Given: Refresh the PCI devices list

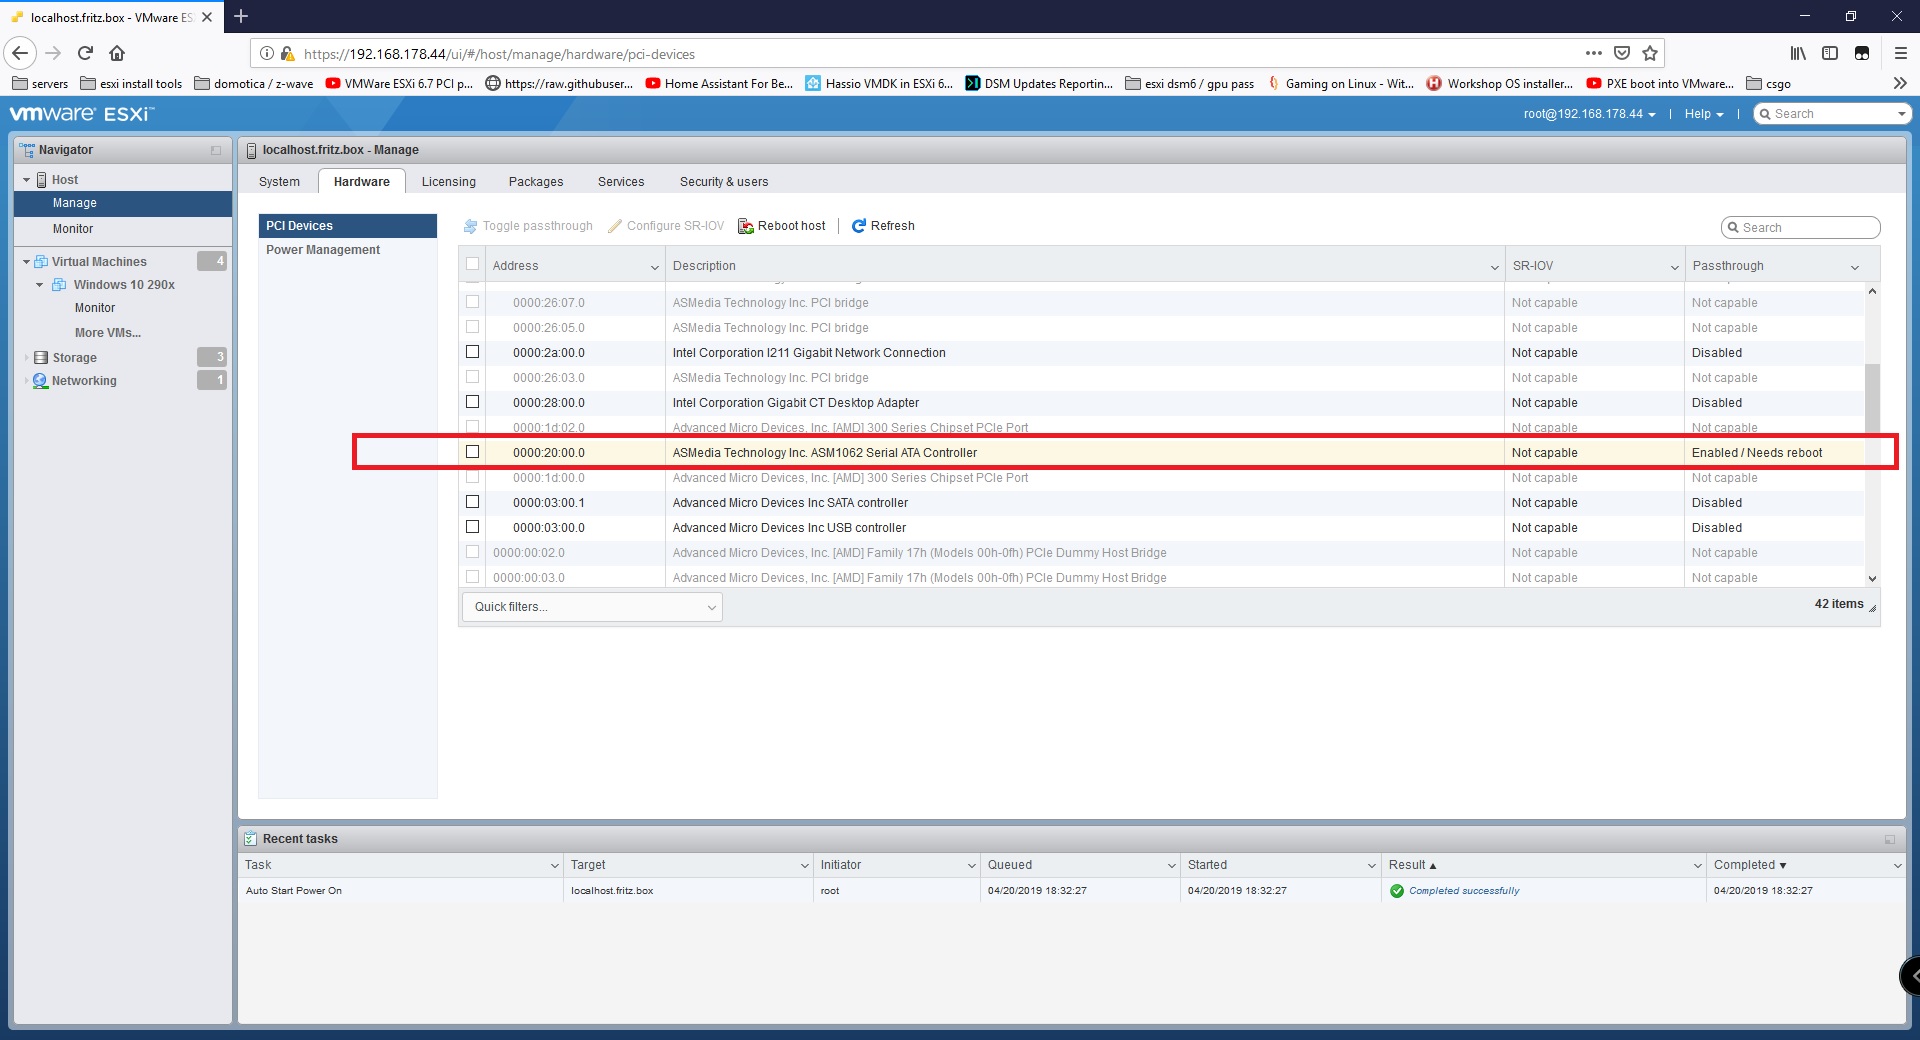Looking at the screenshot, I should [x=883, y=226].
